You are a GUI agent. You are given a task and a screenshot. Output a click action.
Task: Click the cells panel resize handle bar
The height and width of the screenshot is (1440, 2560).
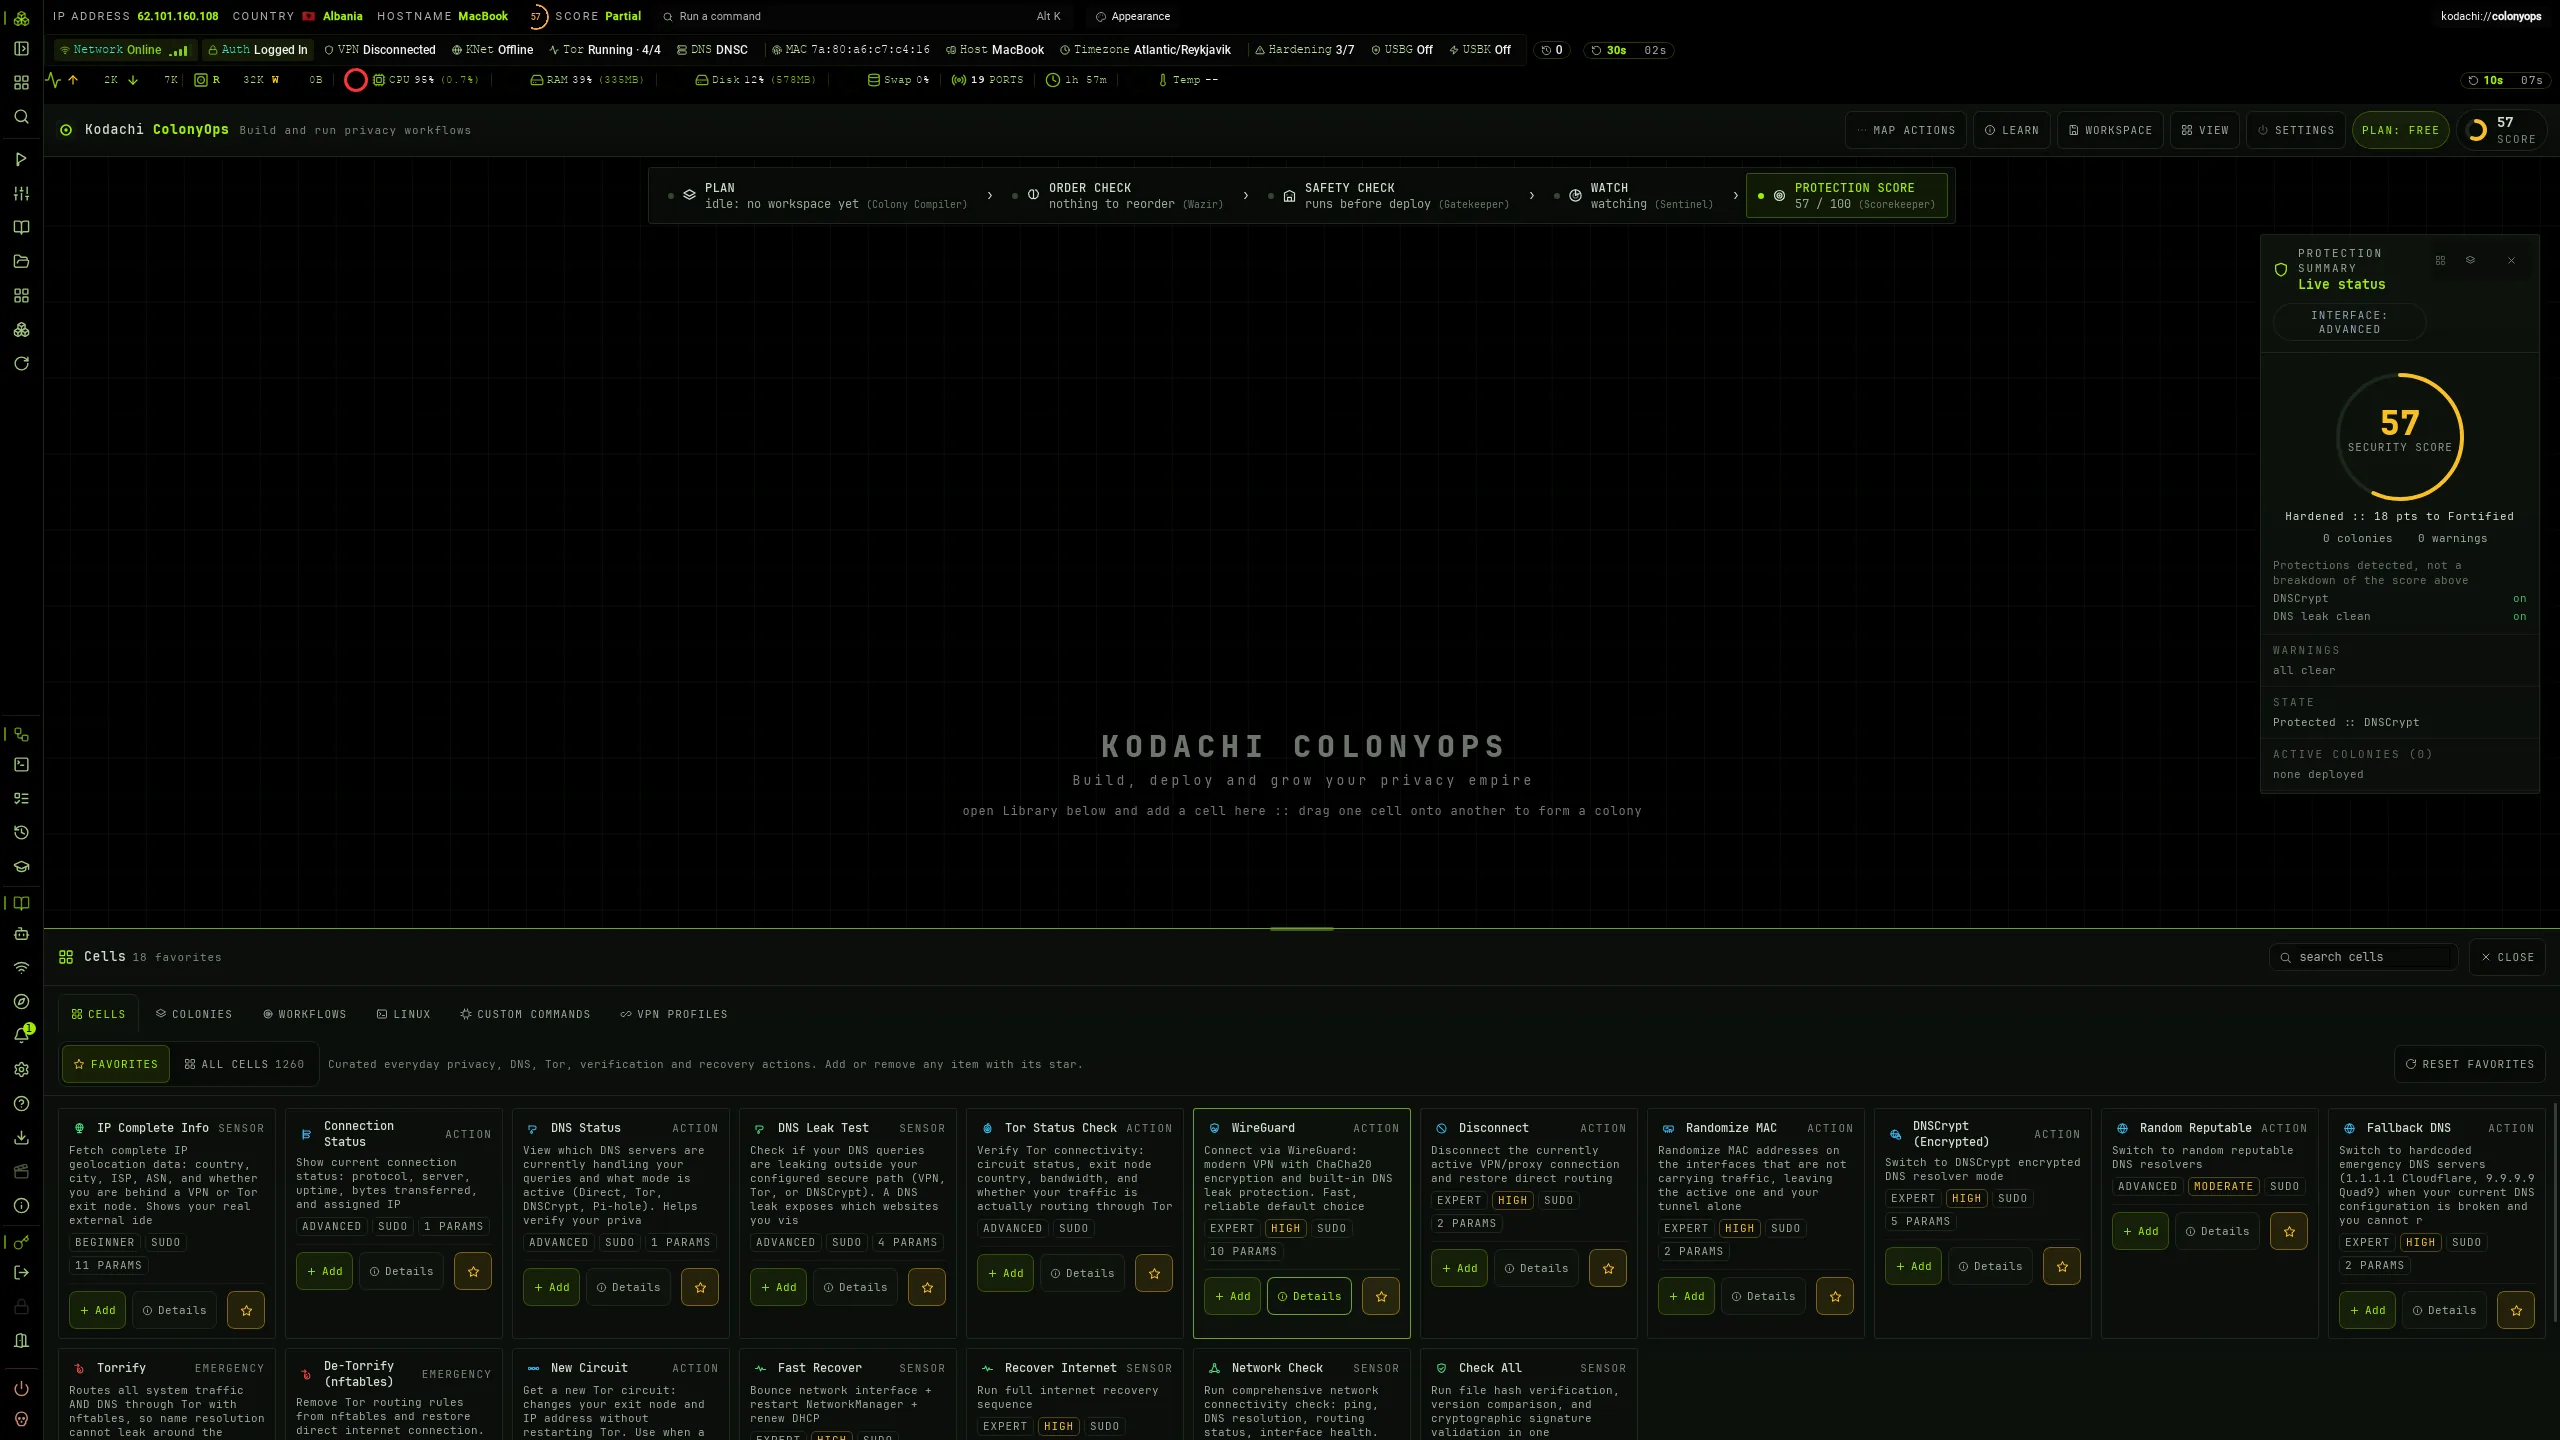(1301, 929)
